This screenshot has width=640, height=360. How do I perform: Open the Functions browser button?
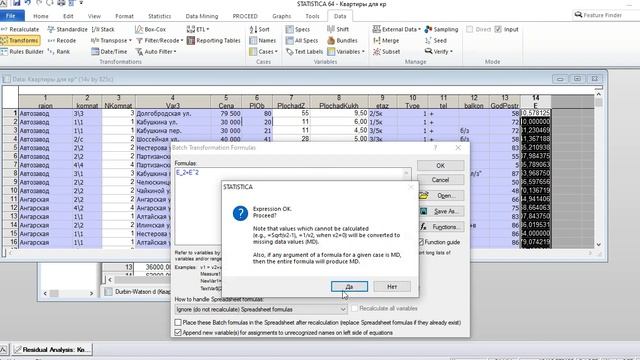click(x=441, y=227)
